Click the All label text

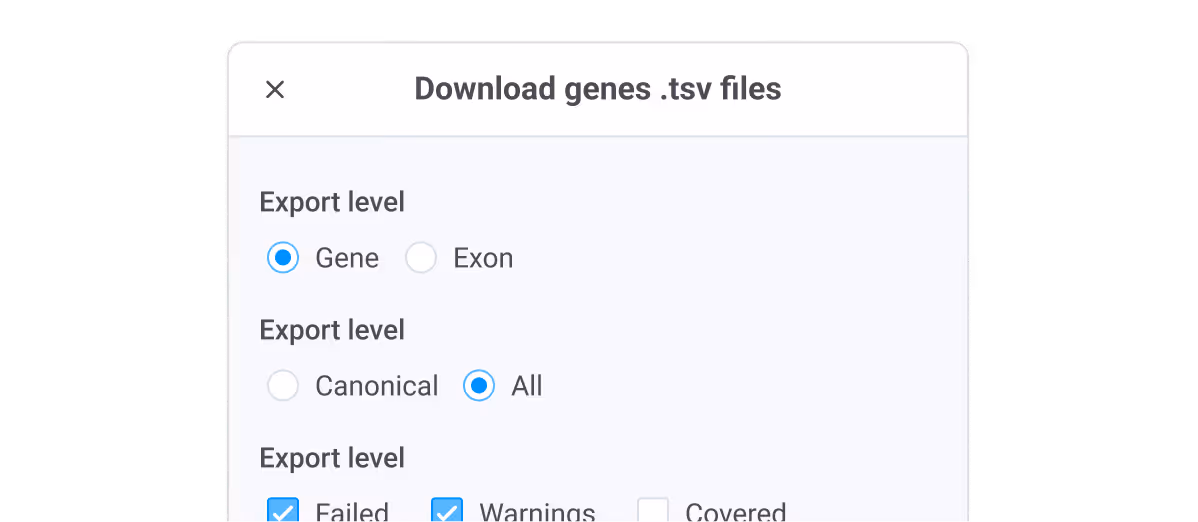527,386
